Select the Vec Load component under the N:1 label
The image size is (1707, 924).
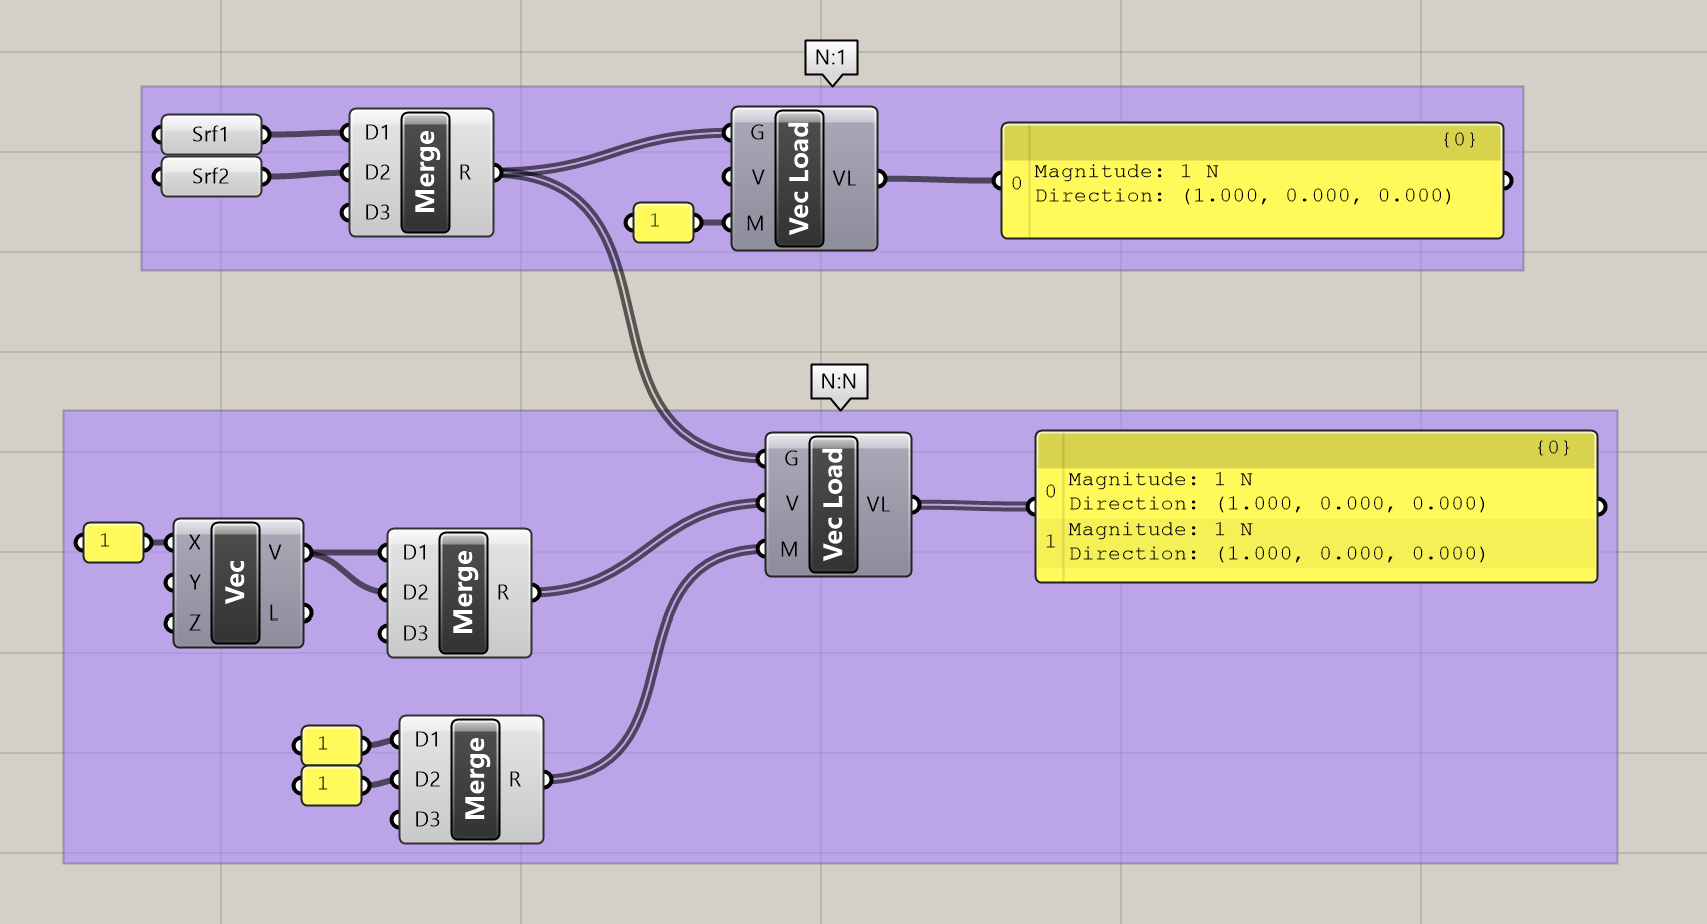[799, 178]
